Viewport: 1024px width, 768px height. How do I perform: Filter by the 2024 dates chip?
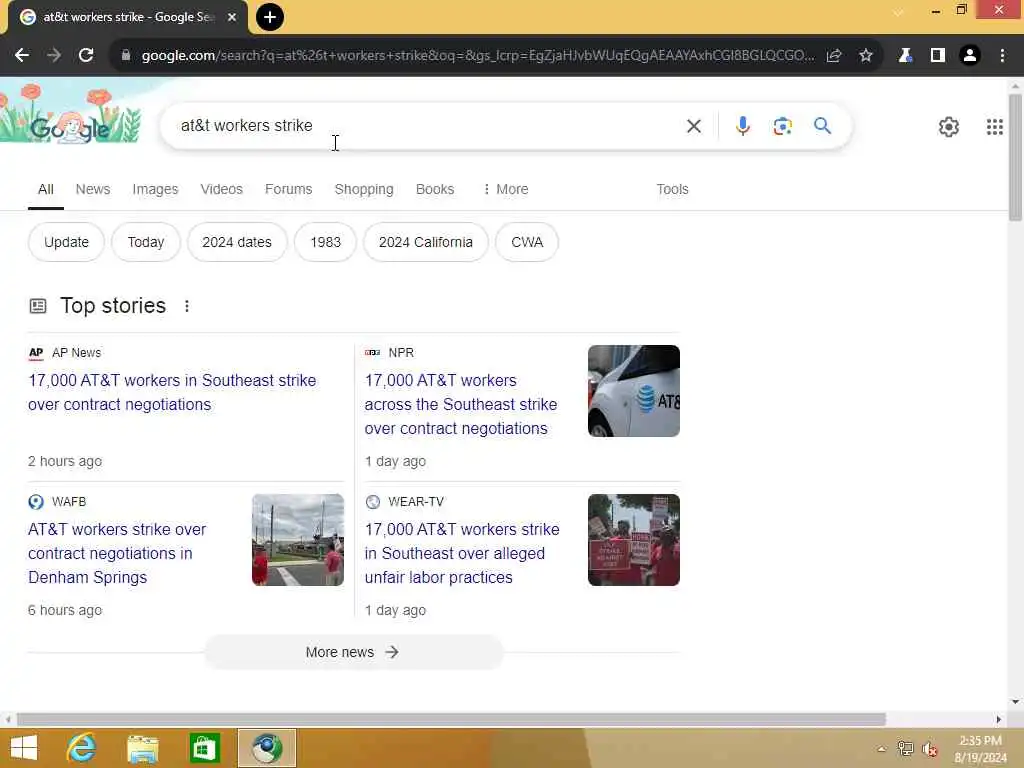coord(237,242)
